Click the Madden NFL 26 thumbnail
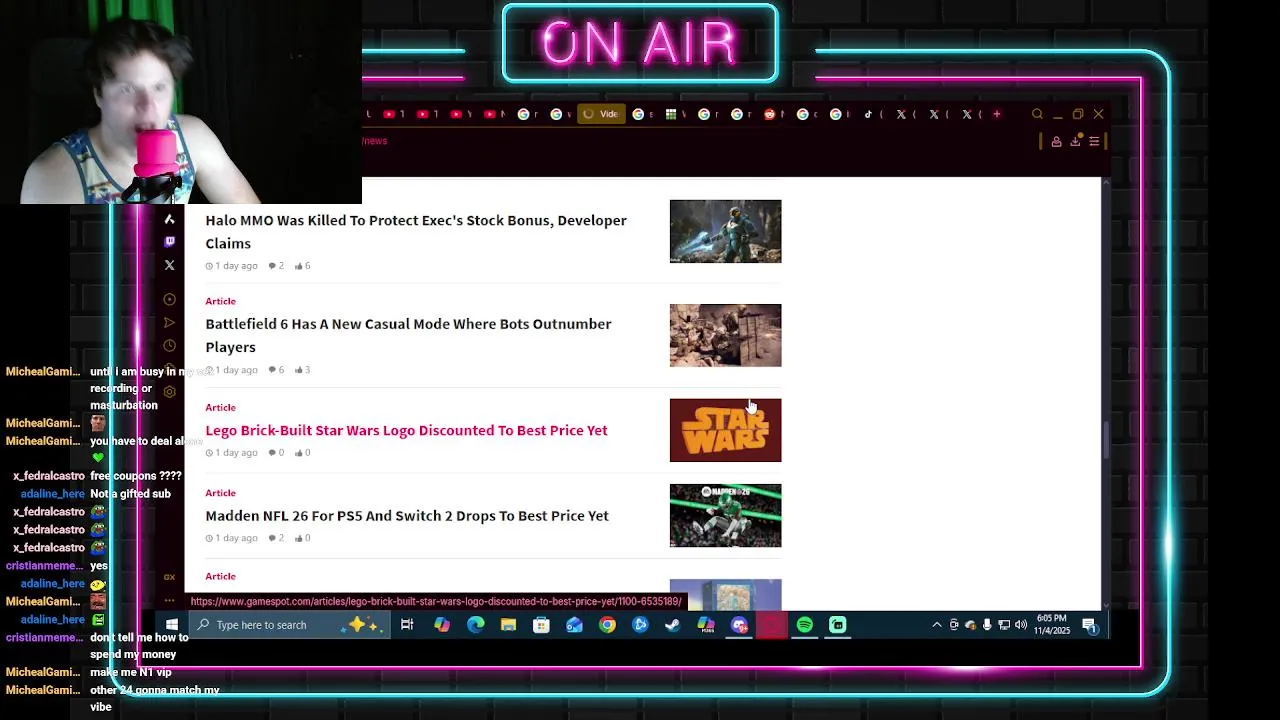 725,516
